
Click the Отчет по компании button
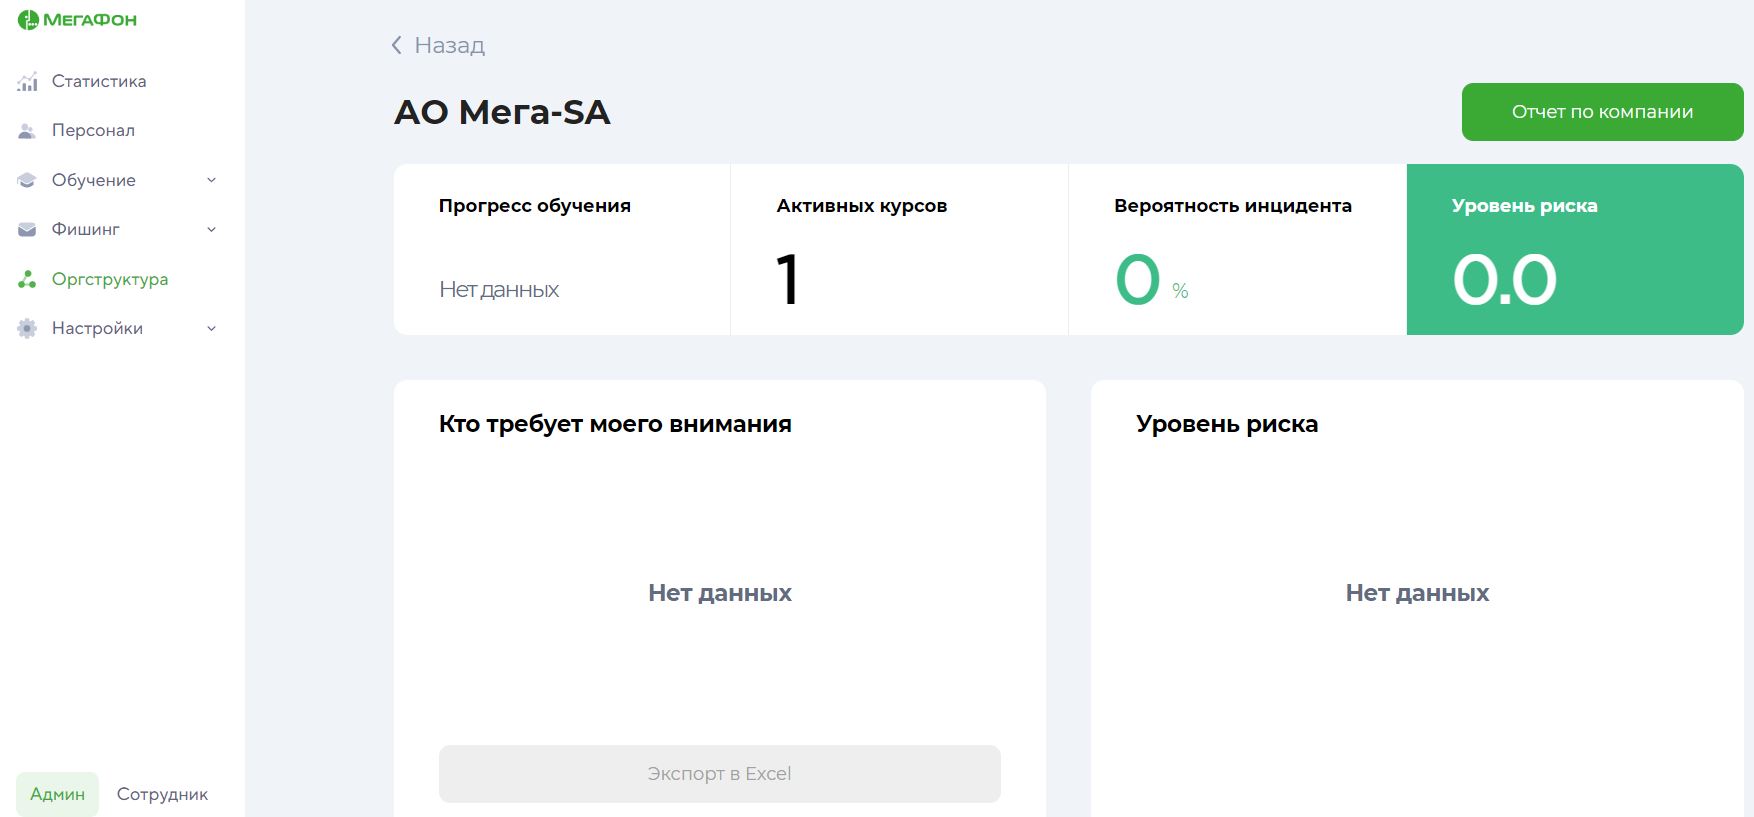[x=1602, y=112]
